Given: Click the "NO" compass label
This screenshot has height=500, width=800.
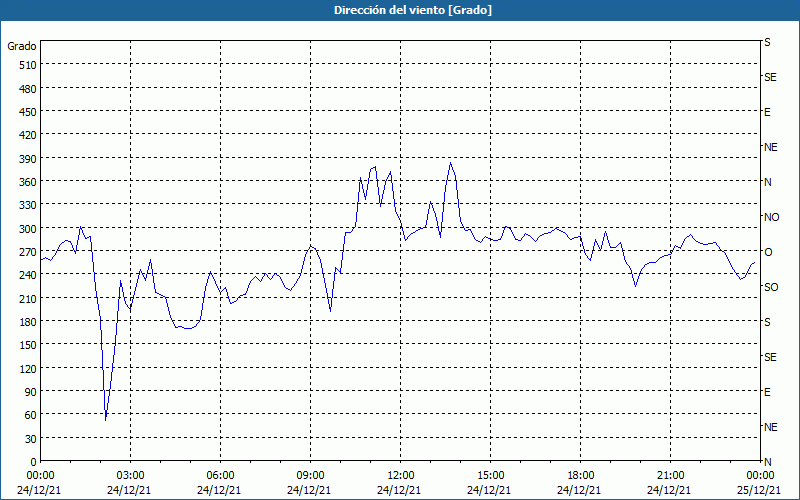Looking at the screenshot, I should tap(771, 217).
